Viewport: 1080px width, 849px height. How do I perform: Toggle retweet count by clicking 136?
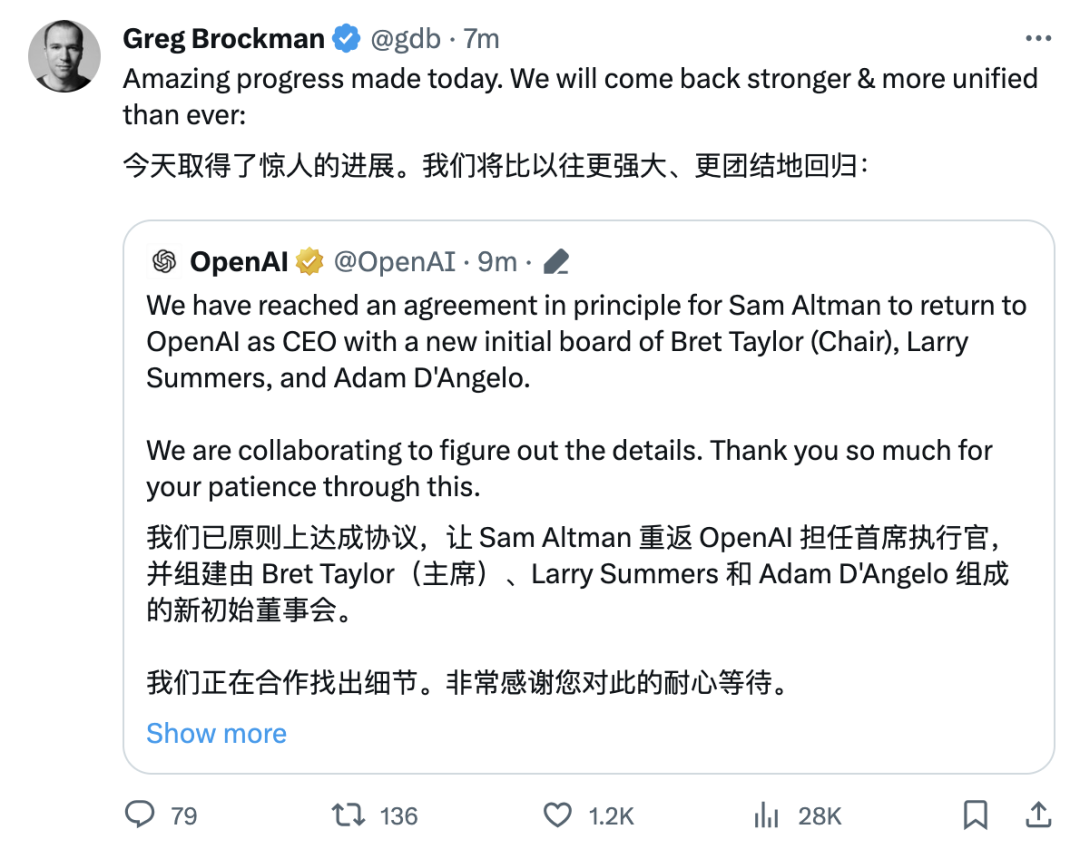[400, 816]
